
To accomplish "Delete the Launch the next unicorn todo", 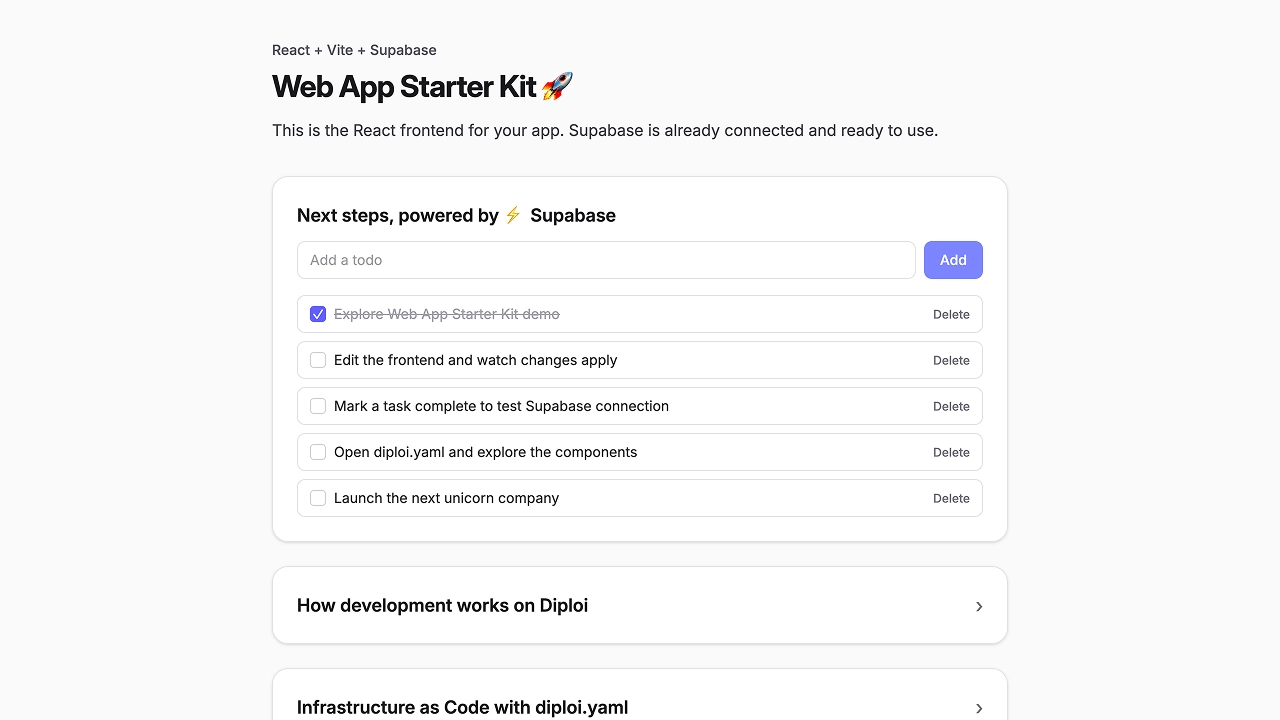I will (951, 498).
